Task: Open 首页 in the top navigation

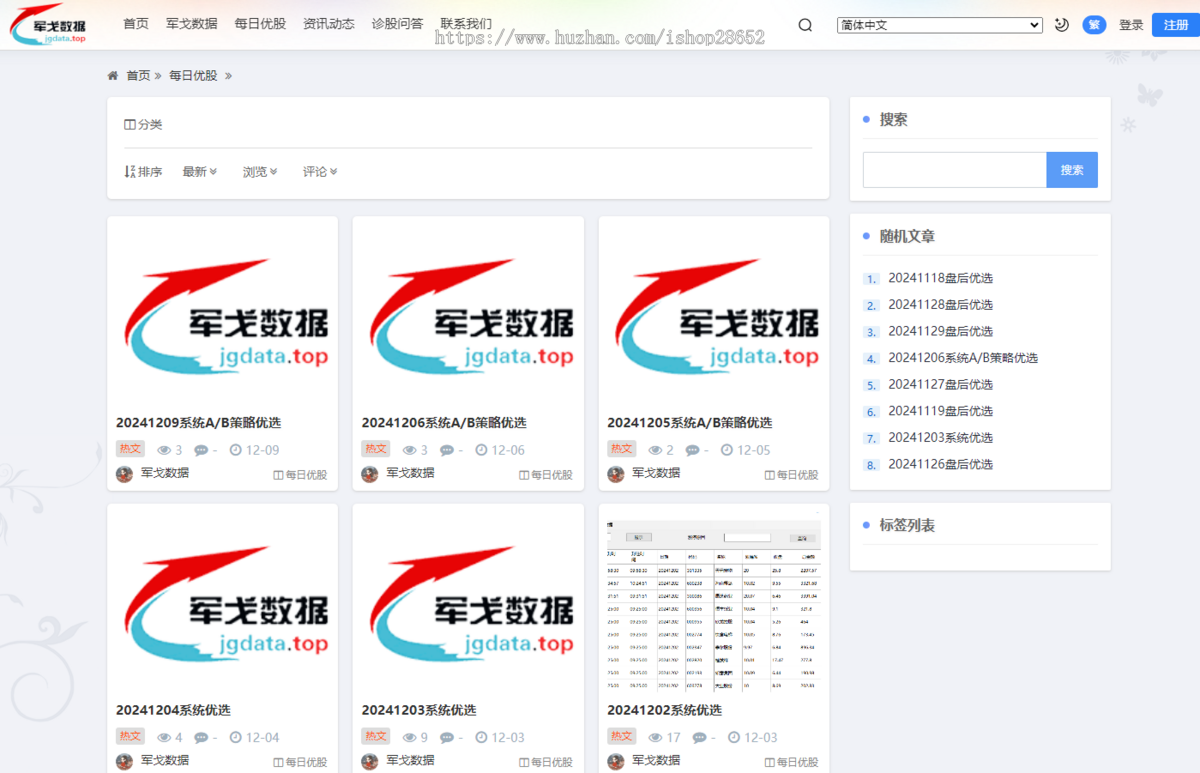Action: click(x=136, y=24)
